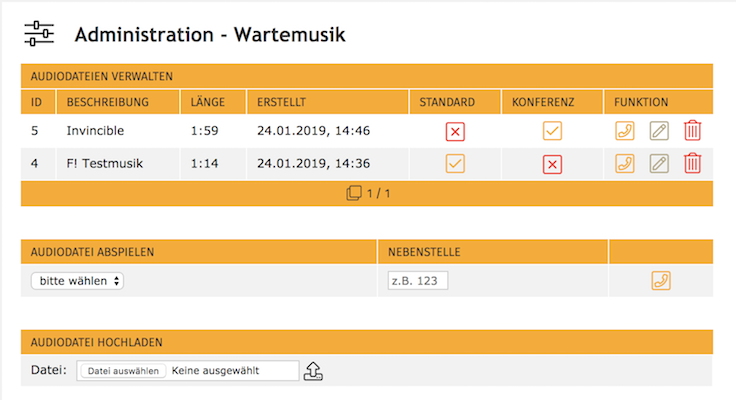Screen dimensions: 736x400
Task: Click the Nebenstelle input field
Action: point(418,281)
